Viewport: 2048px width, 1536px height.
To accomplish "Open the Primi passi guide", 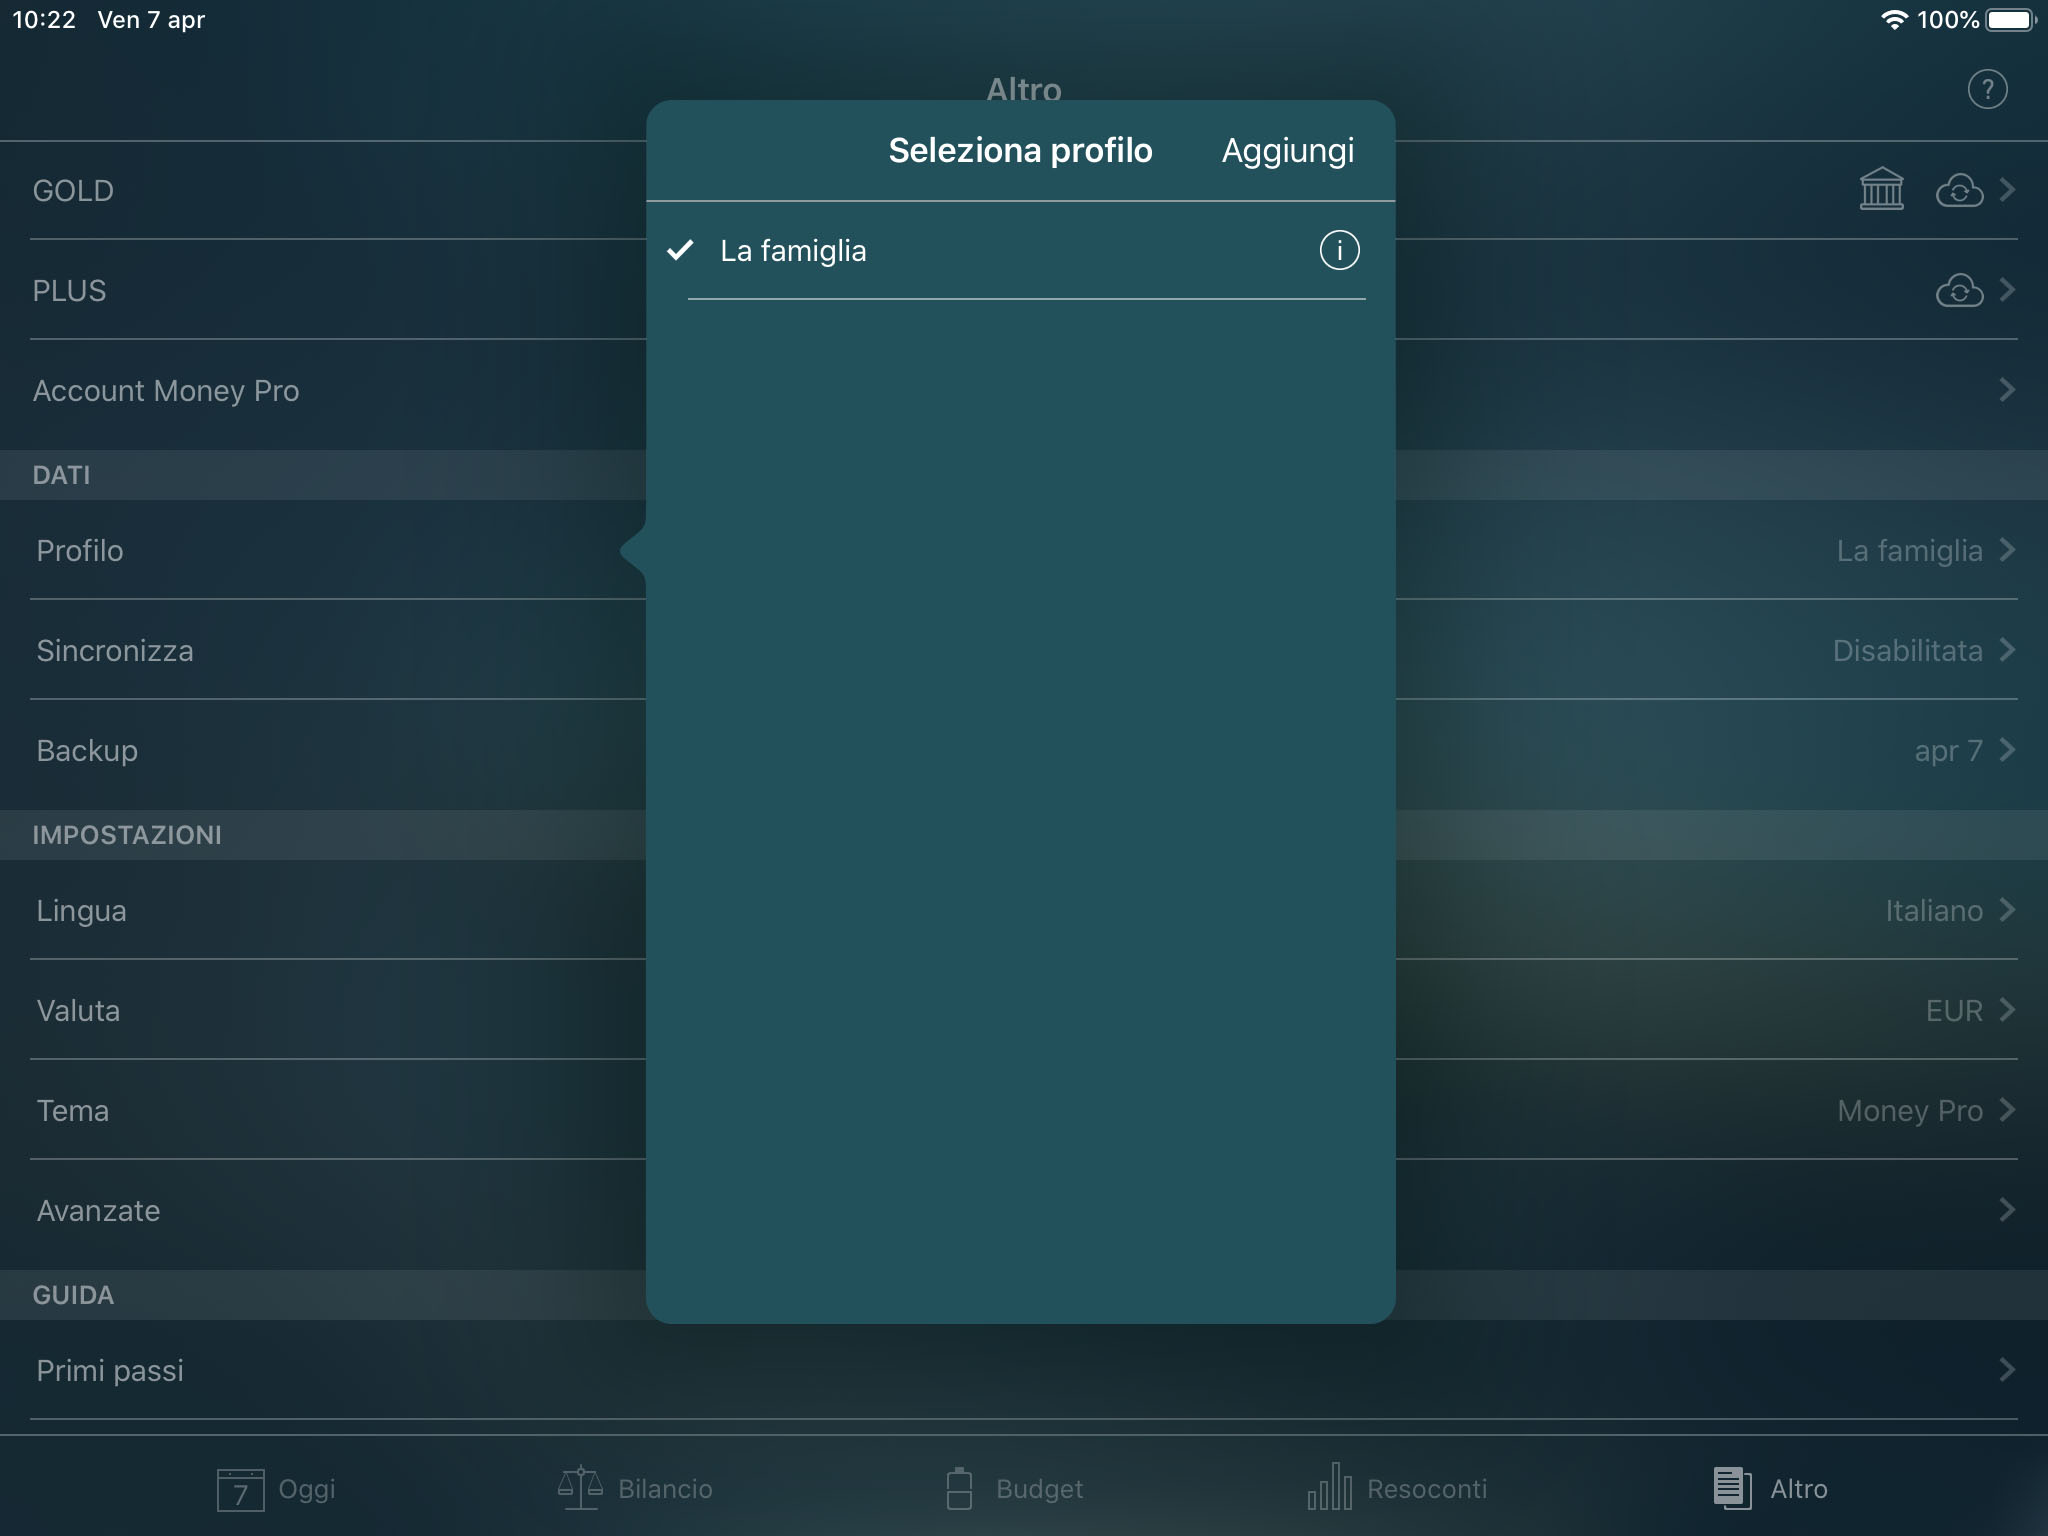I will [110, 1371].
